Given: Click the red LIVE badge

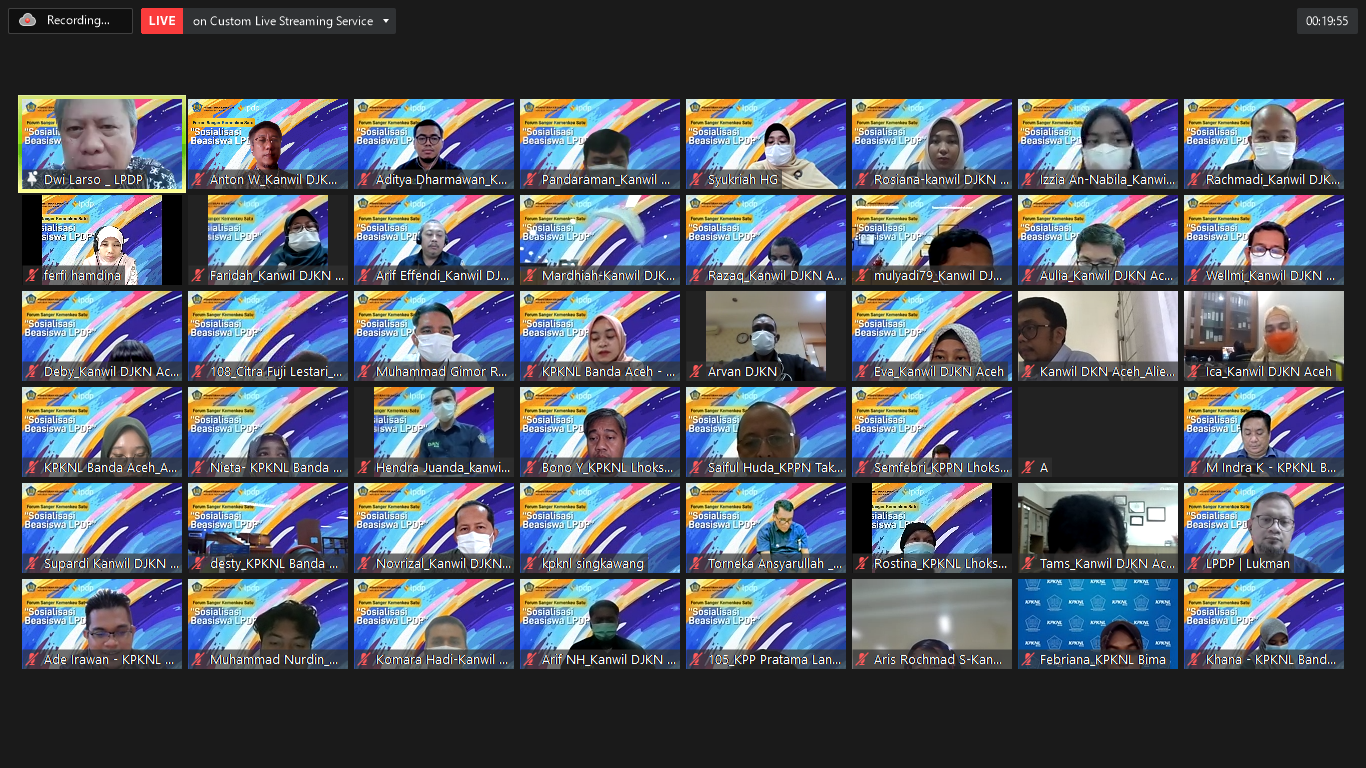Looking at the screenshot, I should [x=162, y=21].
